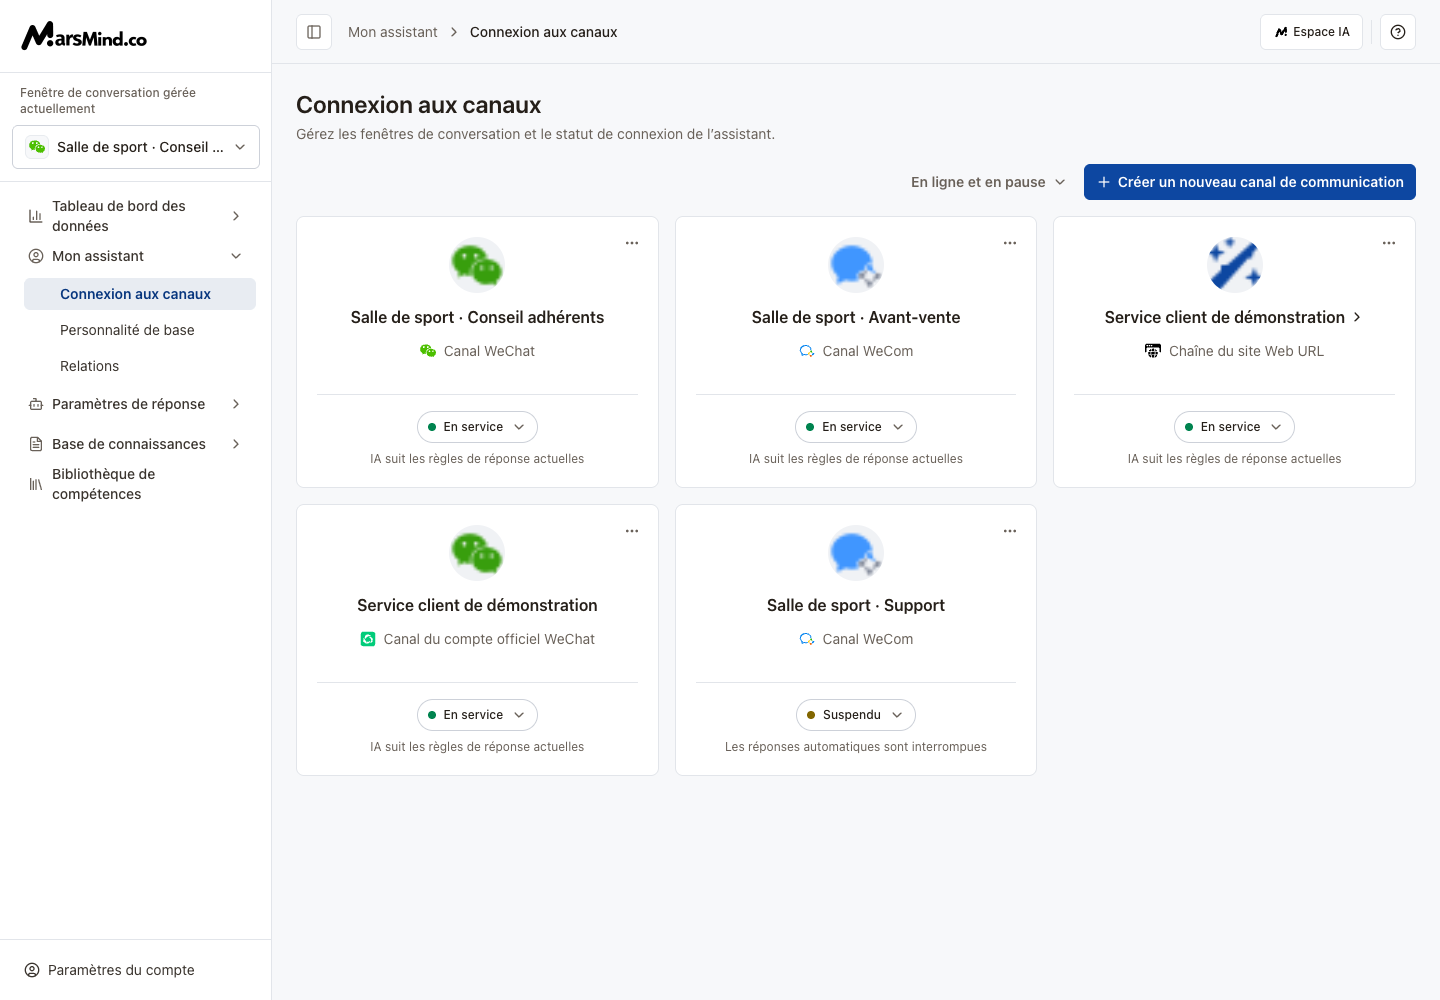Click WeChat avatar on Conseil adhérents card

coord(477,265)
